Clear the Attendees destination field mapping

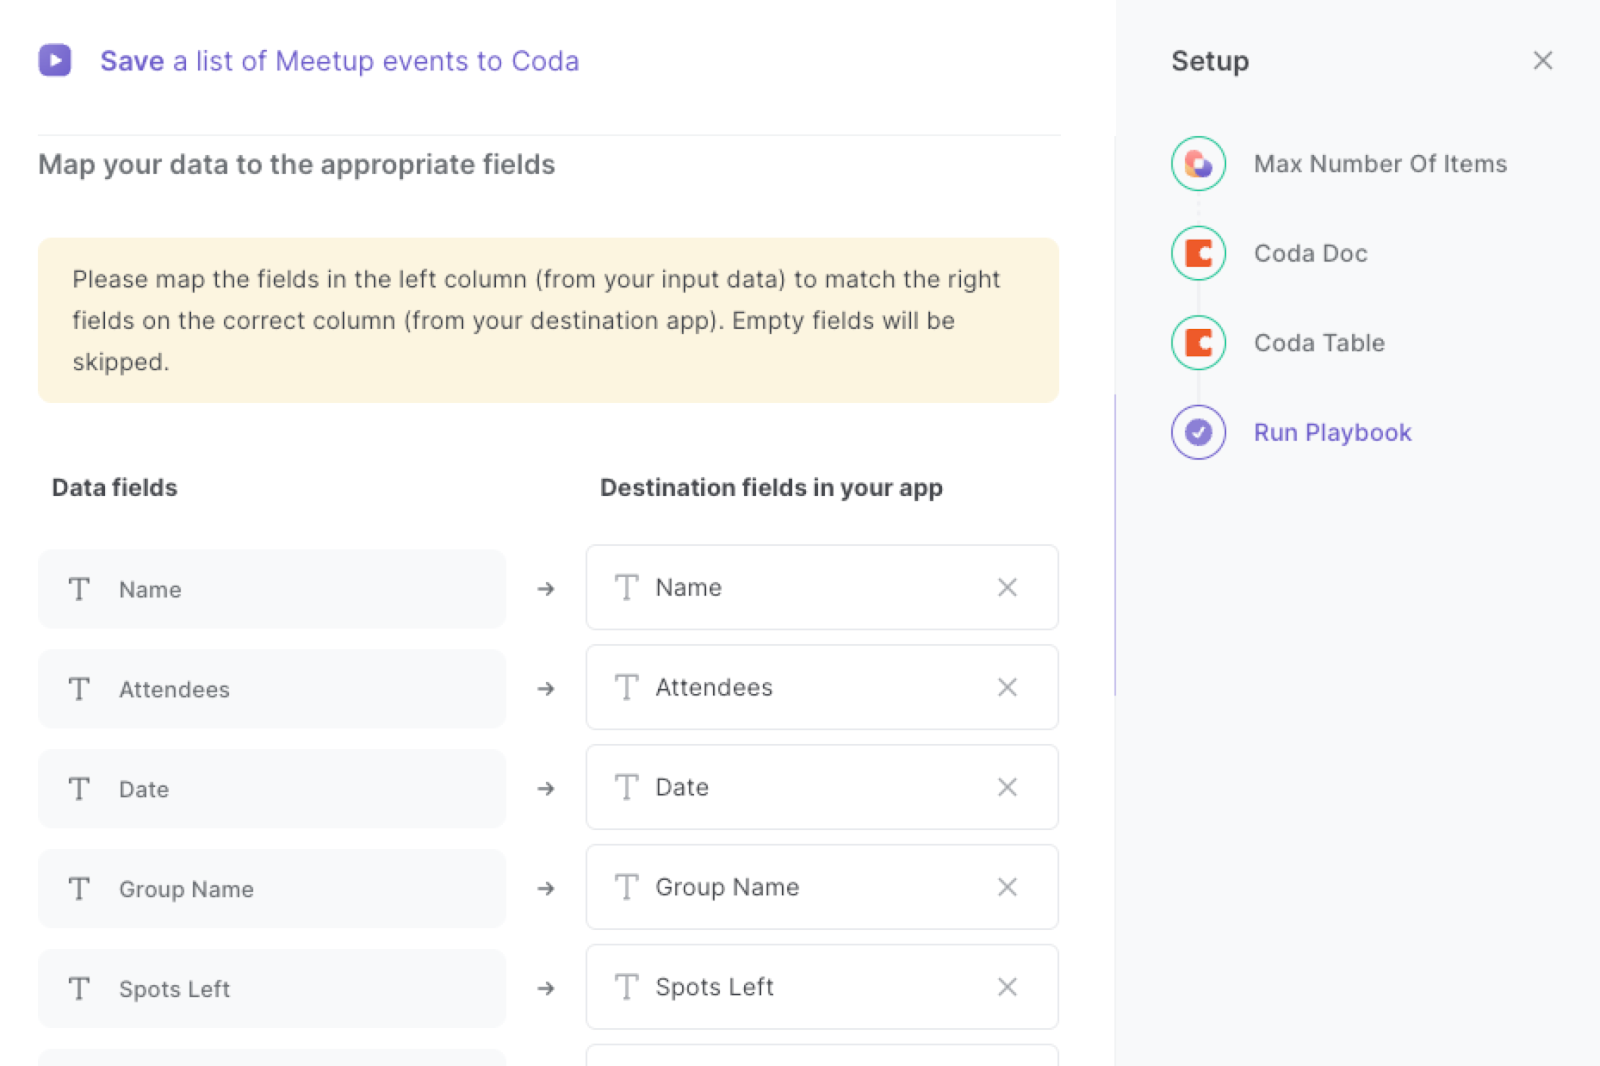pyautogui.click(x=1007, y=687)
